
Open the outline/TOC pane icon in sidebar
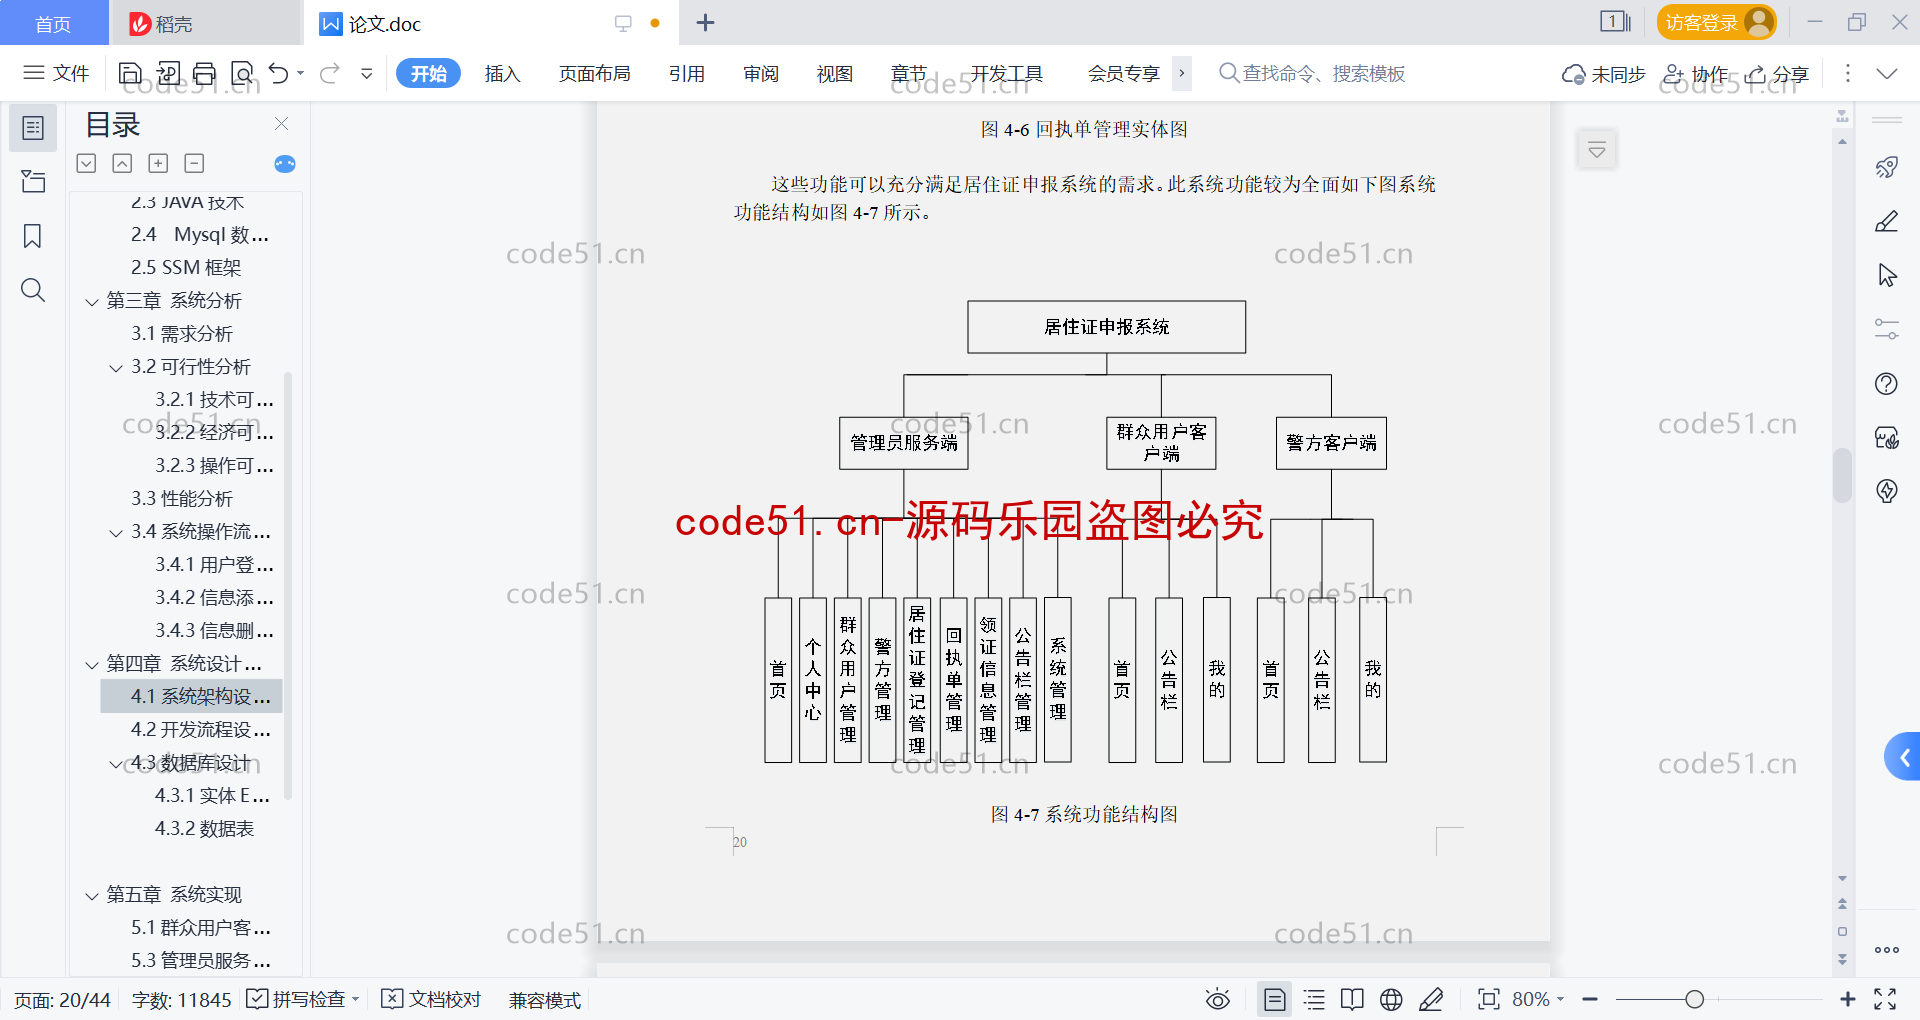coord(33,128)
